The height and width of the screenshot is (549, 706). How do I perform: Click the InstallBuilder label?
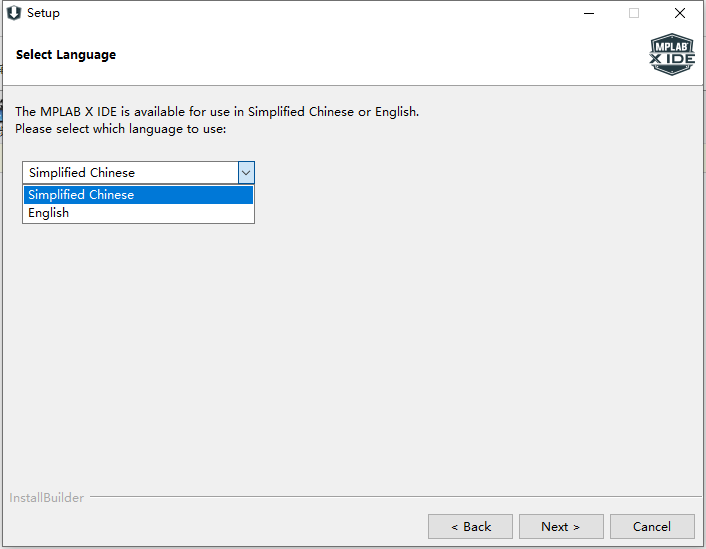46,498
